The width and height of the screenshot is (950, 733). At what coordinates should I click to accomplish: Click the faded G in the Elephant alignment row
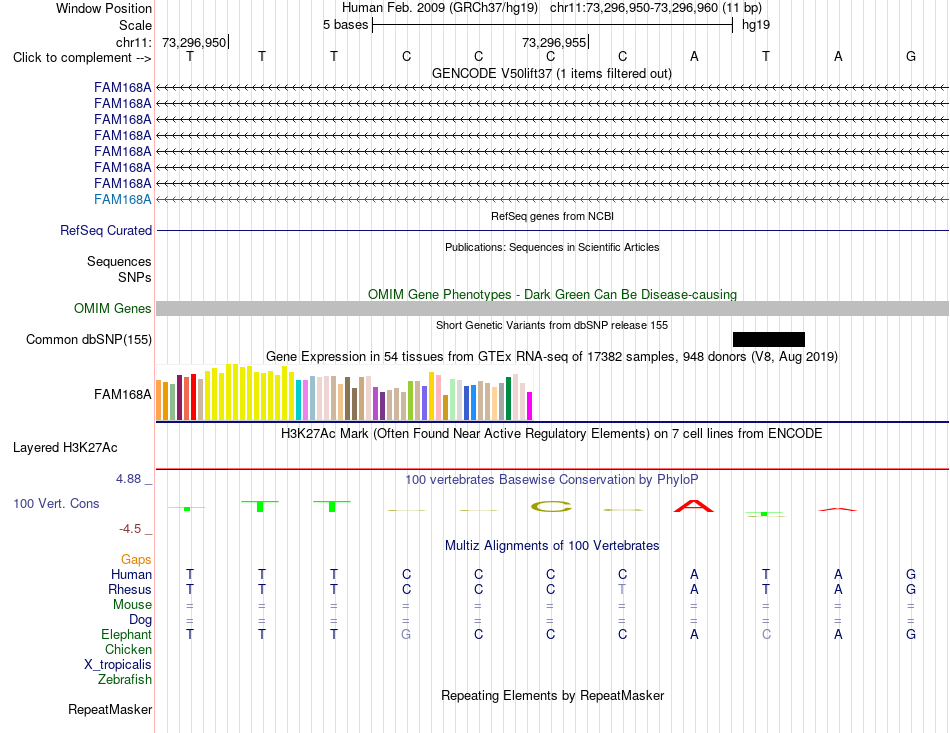(x=406, y=634)
